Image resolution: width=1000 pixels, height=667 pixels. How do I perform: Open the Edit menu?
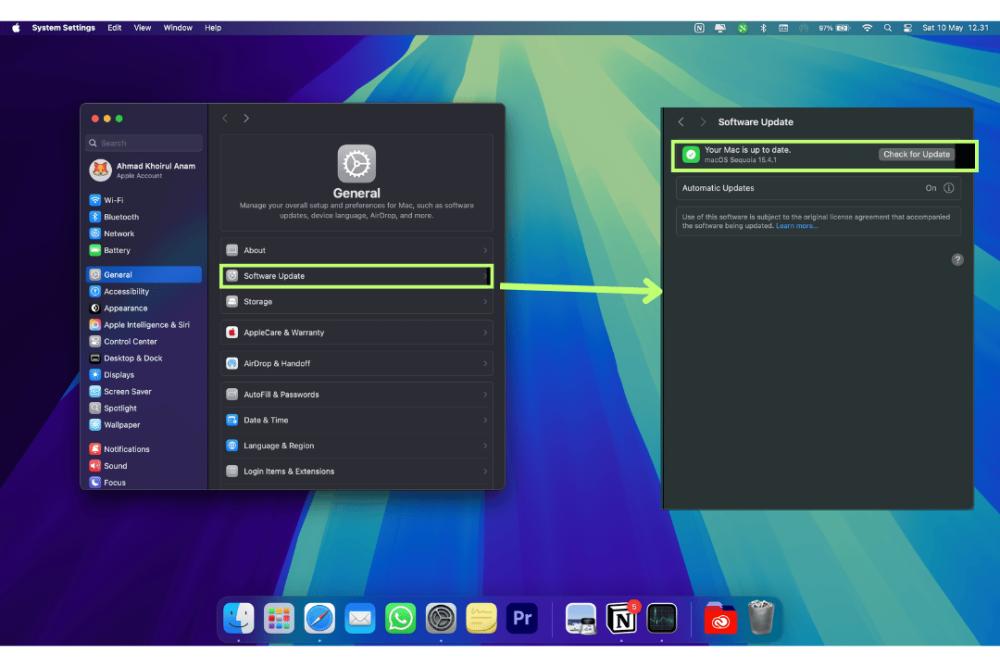115,28
